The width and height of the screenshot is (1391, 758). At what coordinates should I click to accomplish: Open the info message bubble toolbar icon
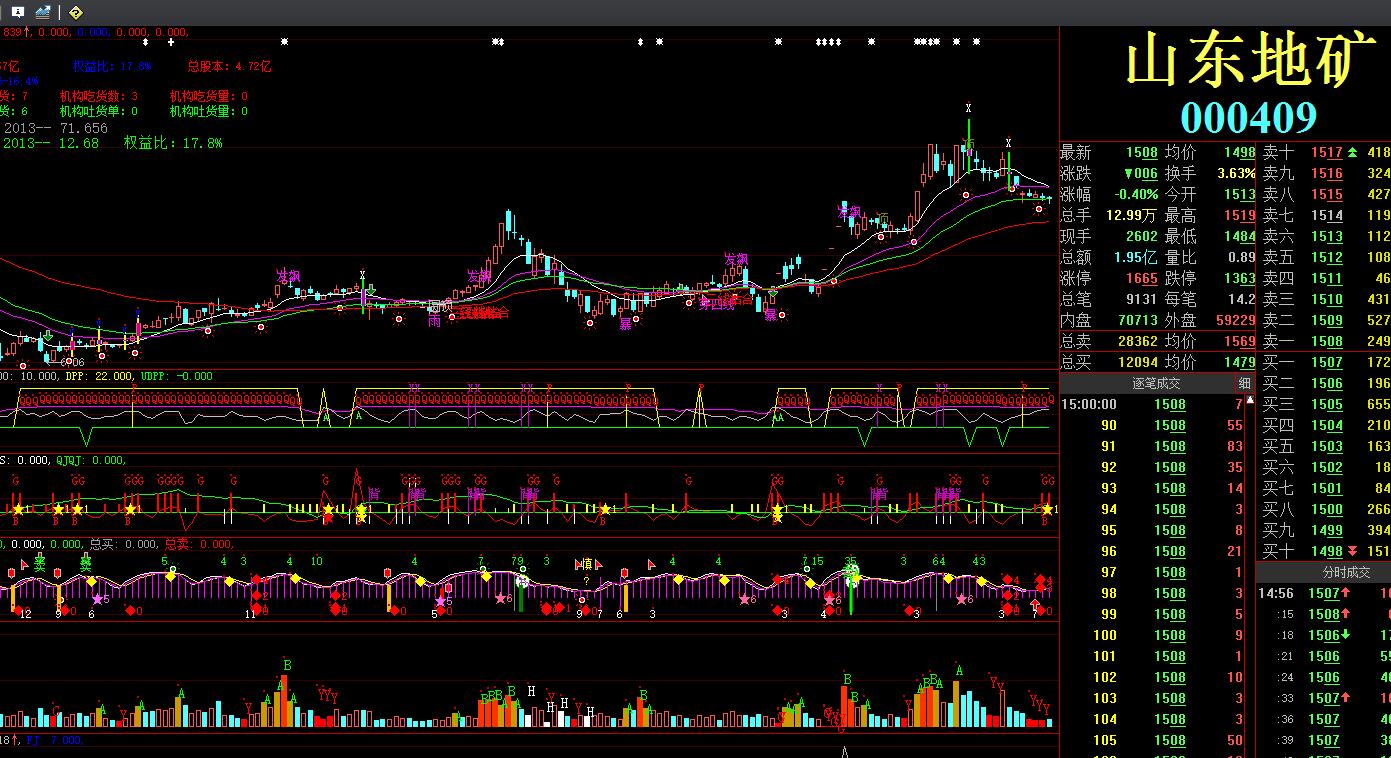pos(18,12)
